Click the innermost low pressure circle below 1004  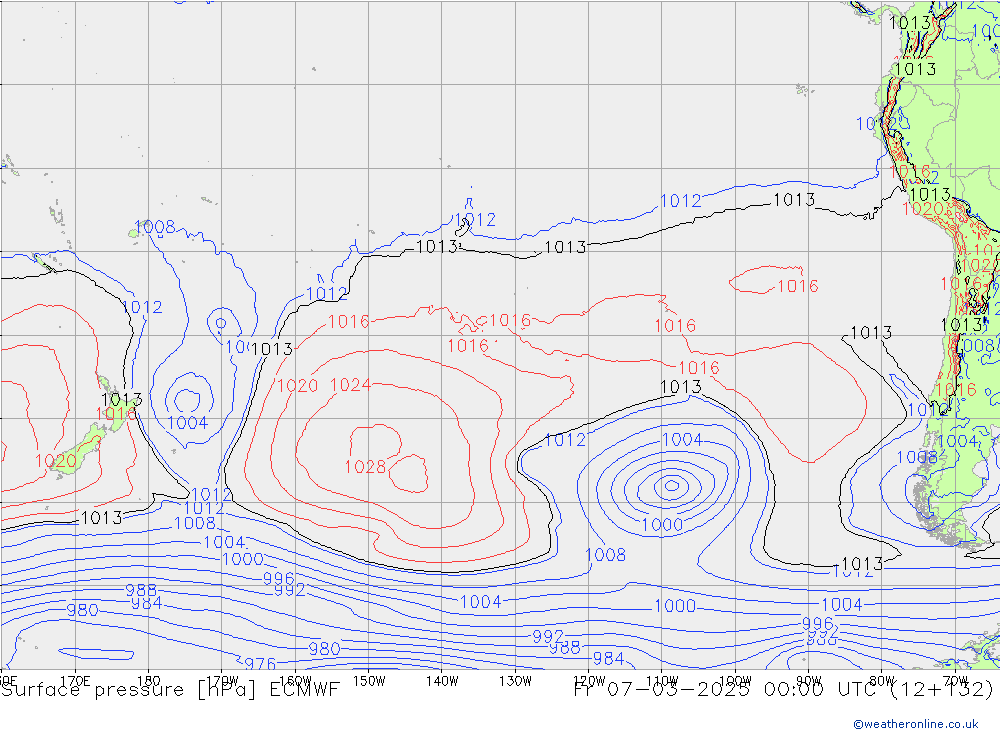(x=670, y=486)
